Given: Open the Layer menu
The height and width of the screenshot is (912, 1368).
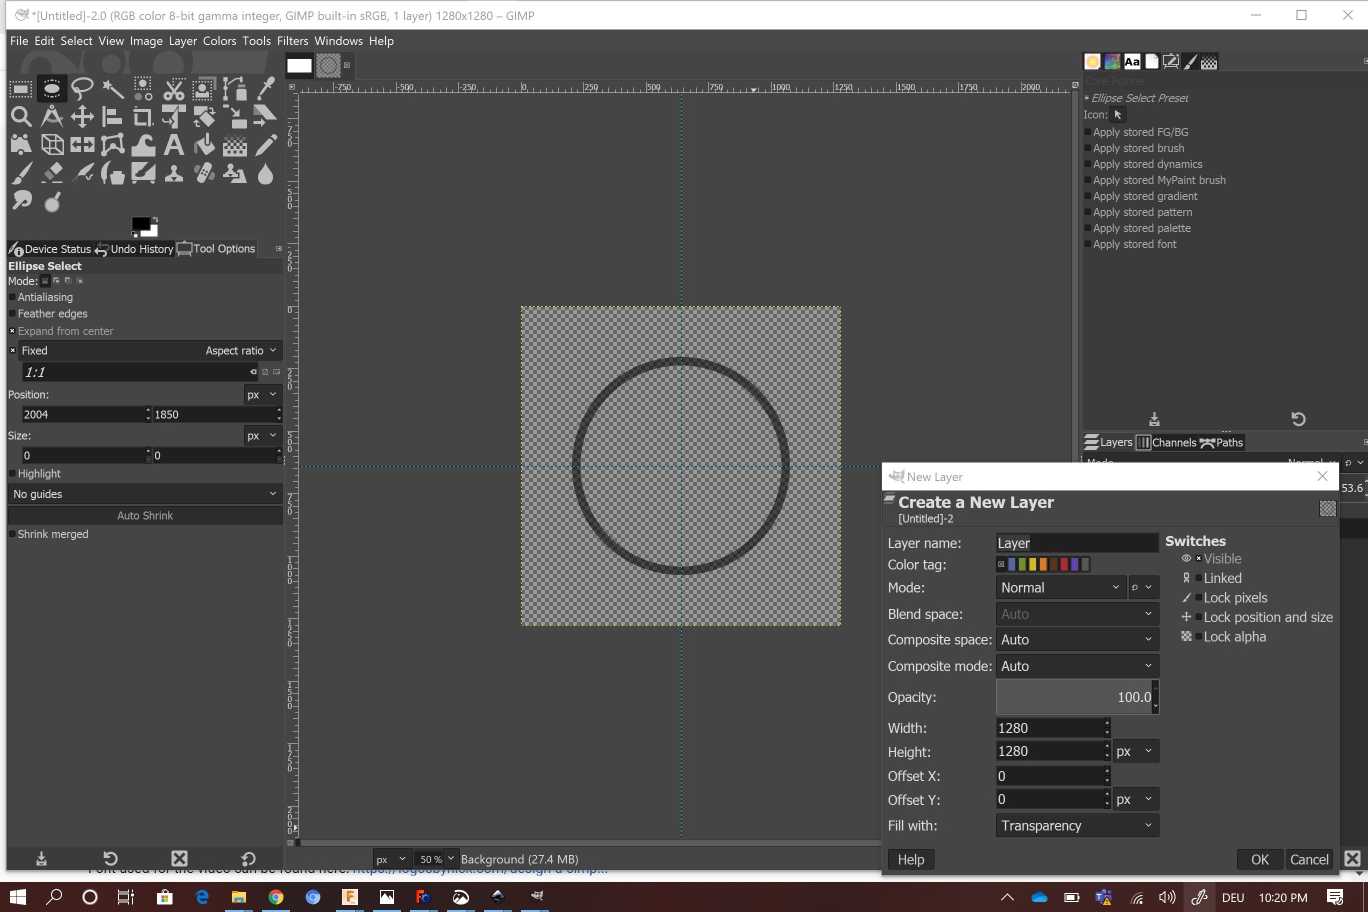Looking at the screenshot, I should (183, 41).
